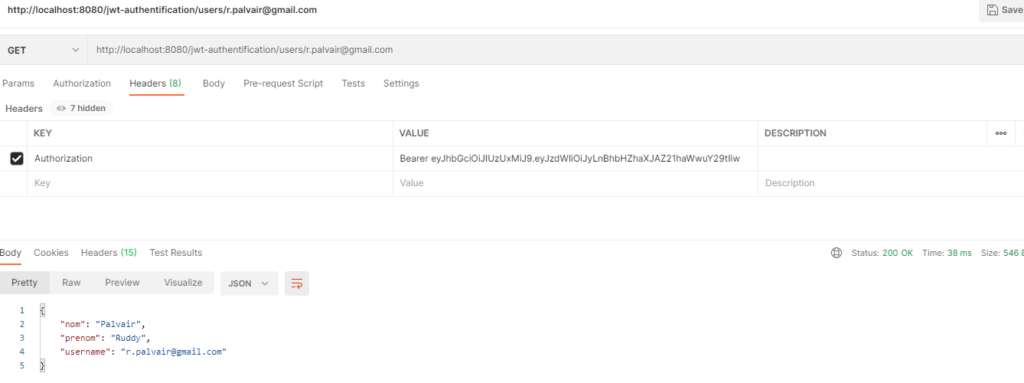The width and height of the screenshot is (1024, 383).
Task: Click the VALUE column header
Action: [414, 133]
